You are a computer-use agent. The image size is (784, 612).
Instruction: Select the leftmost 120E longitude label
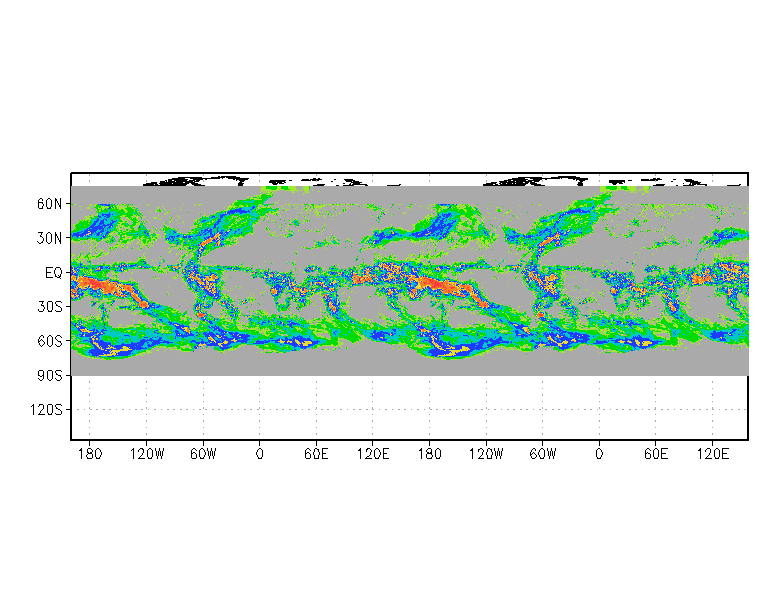(372, 454)
